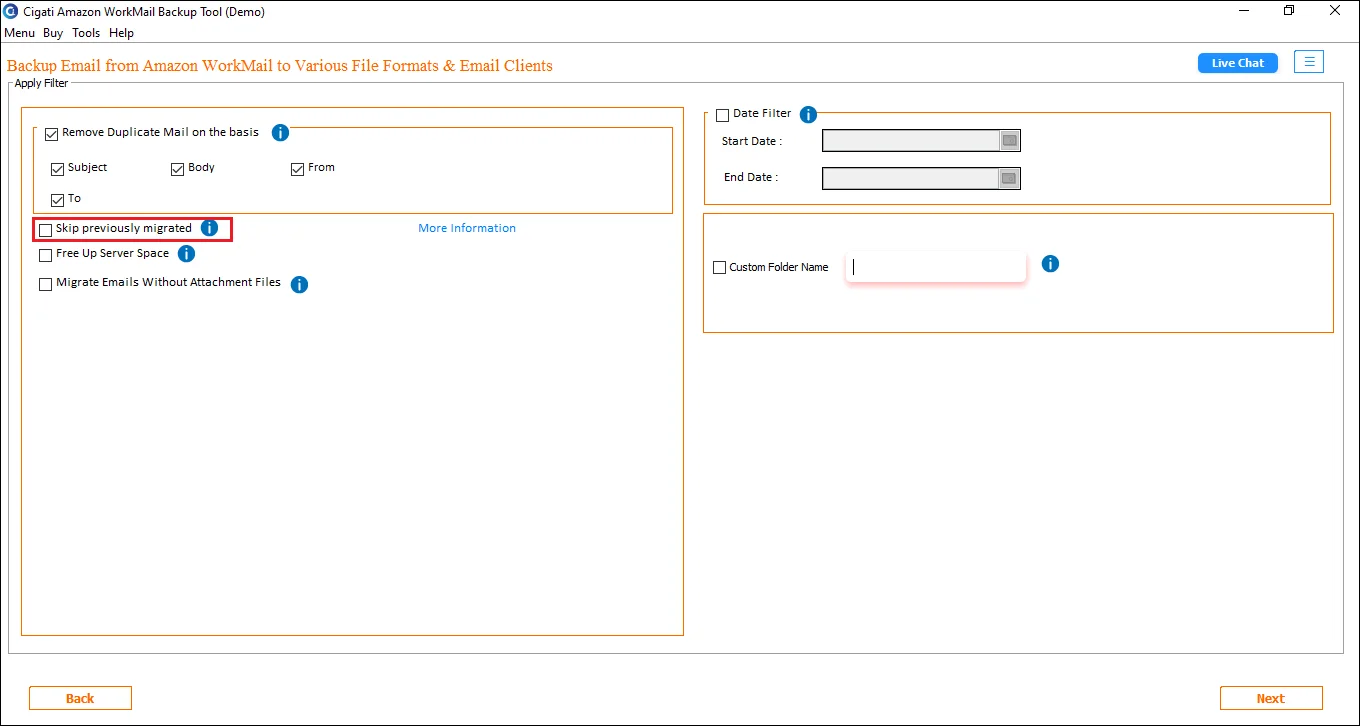The image size is (1360, 726).
Task: Click the Live Chat button
Action: point(1238,63)
